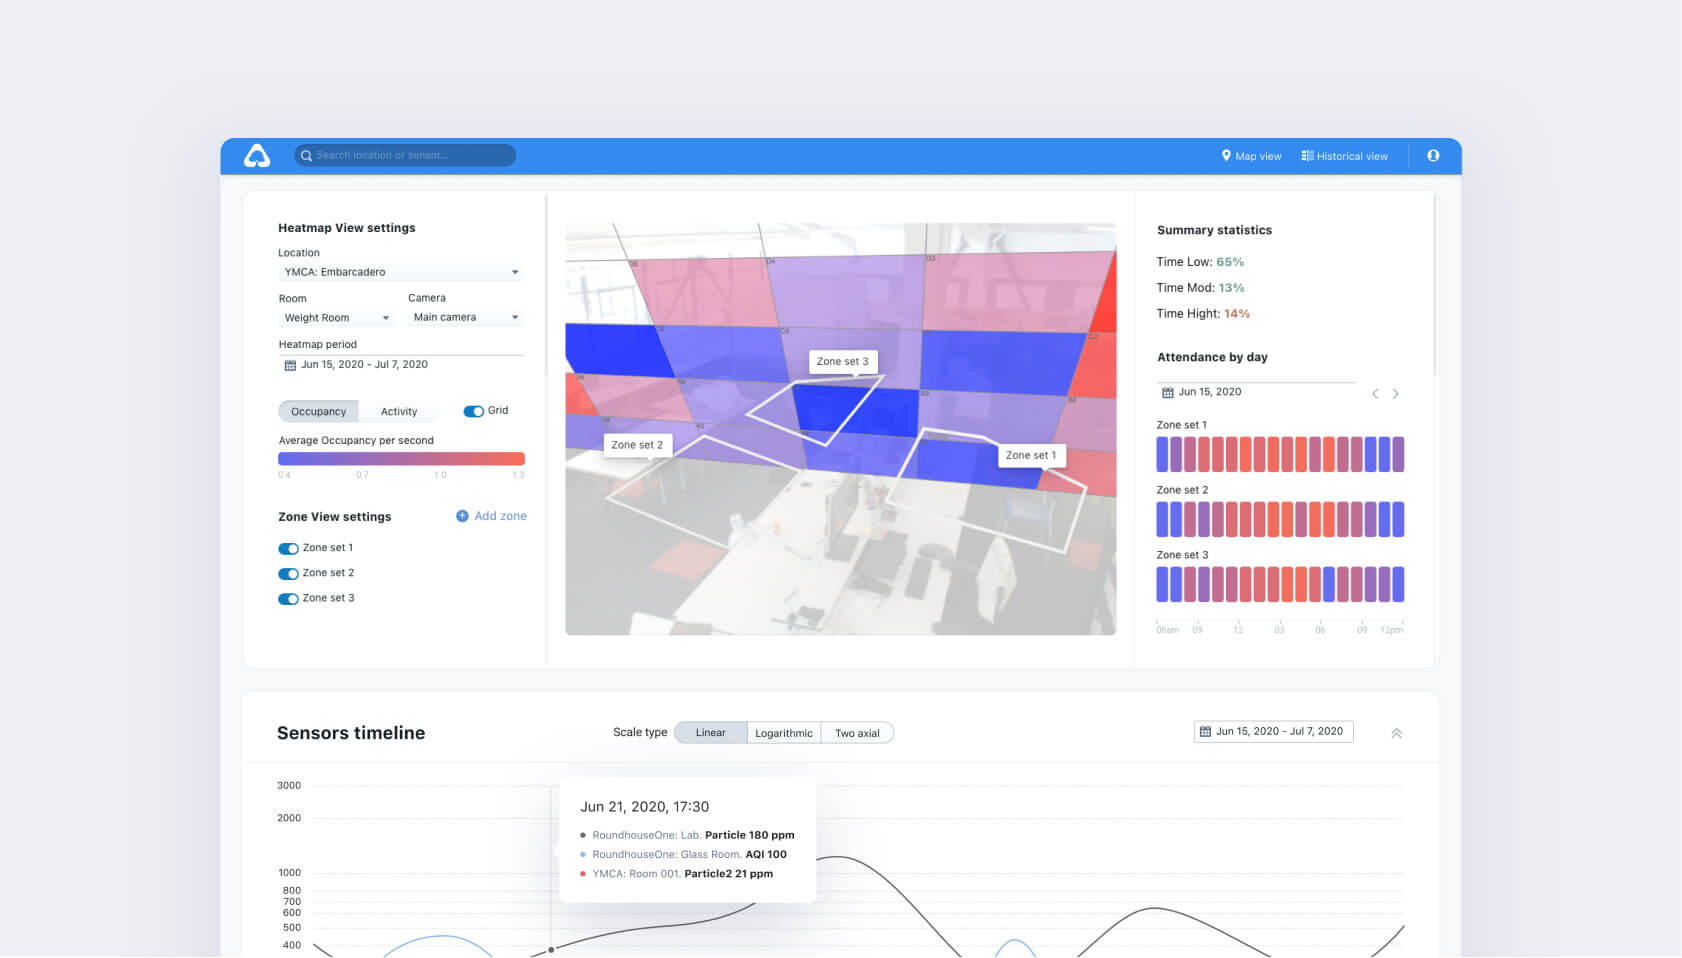The height and width of the screenshot is (958, 1682).
Task: Select the Occupancy tab
Action: click(318, 412)
